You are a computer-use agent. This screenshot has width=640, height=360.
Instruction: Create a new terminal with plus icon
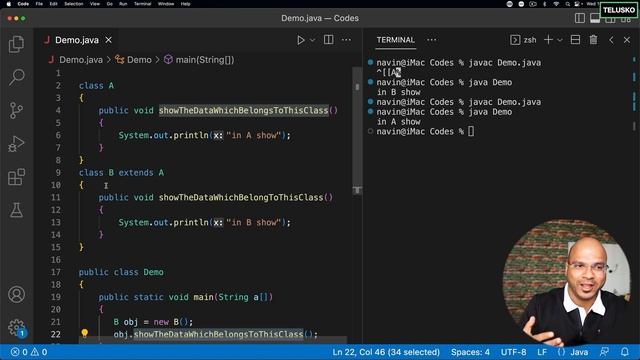[x=549, y=40]
